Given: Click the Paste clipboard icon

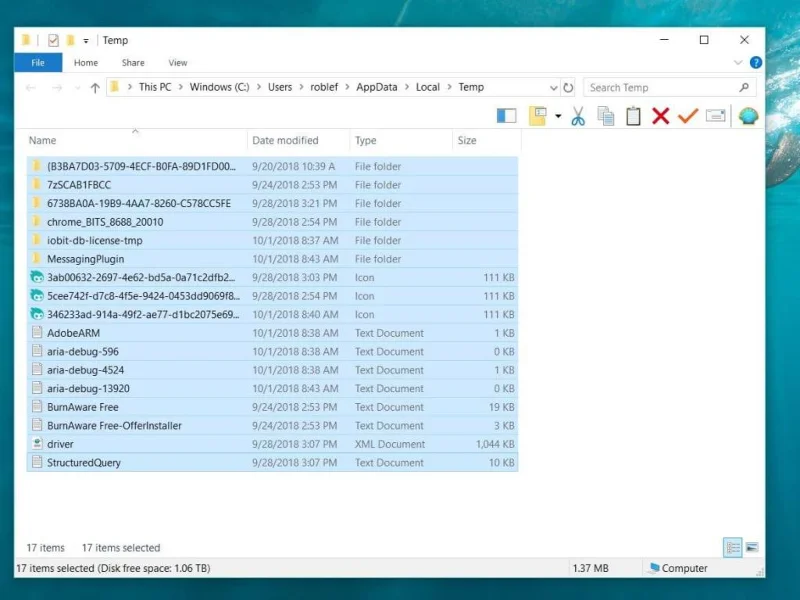Looking at the screenshot, I should click(x=633, y=116).
